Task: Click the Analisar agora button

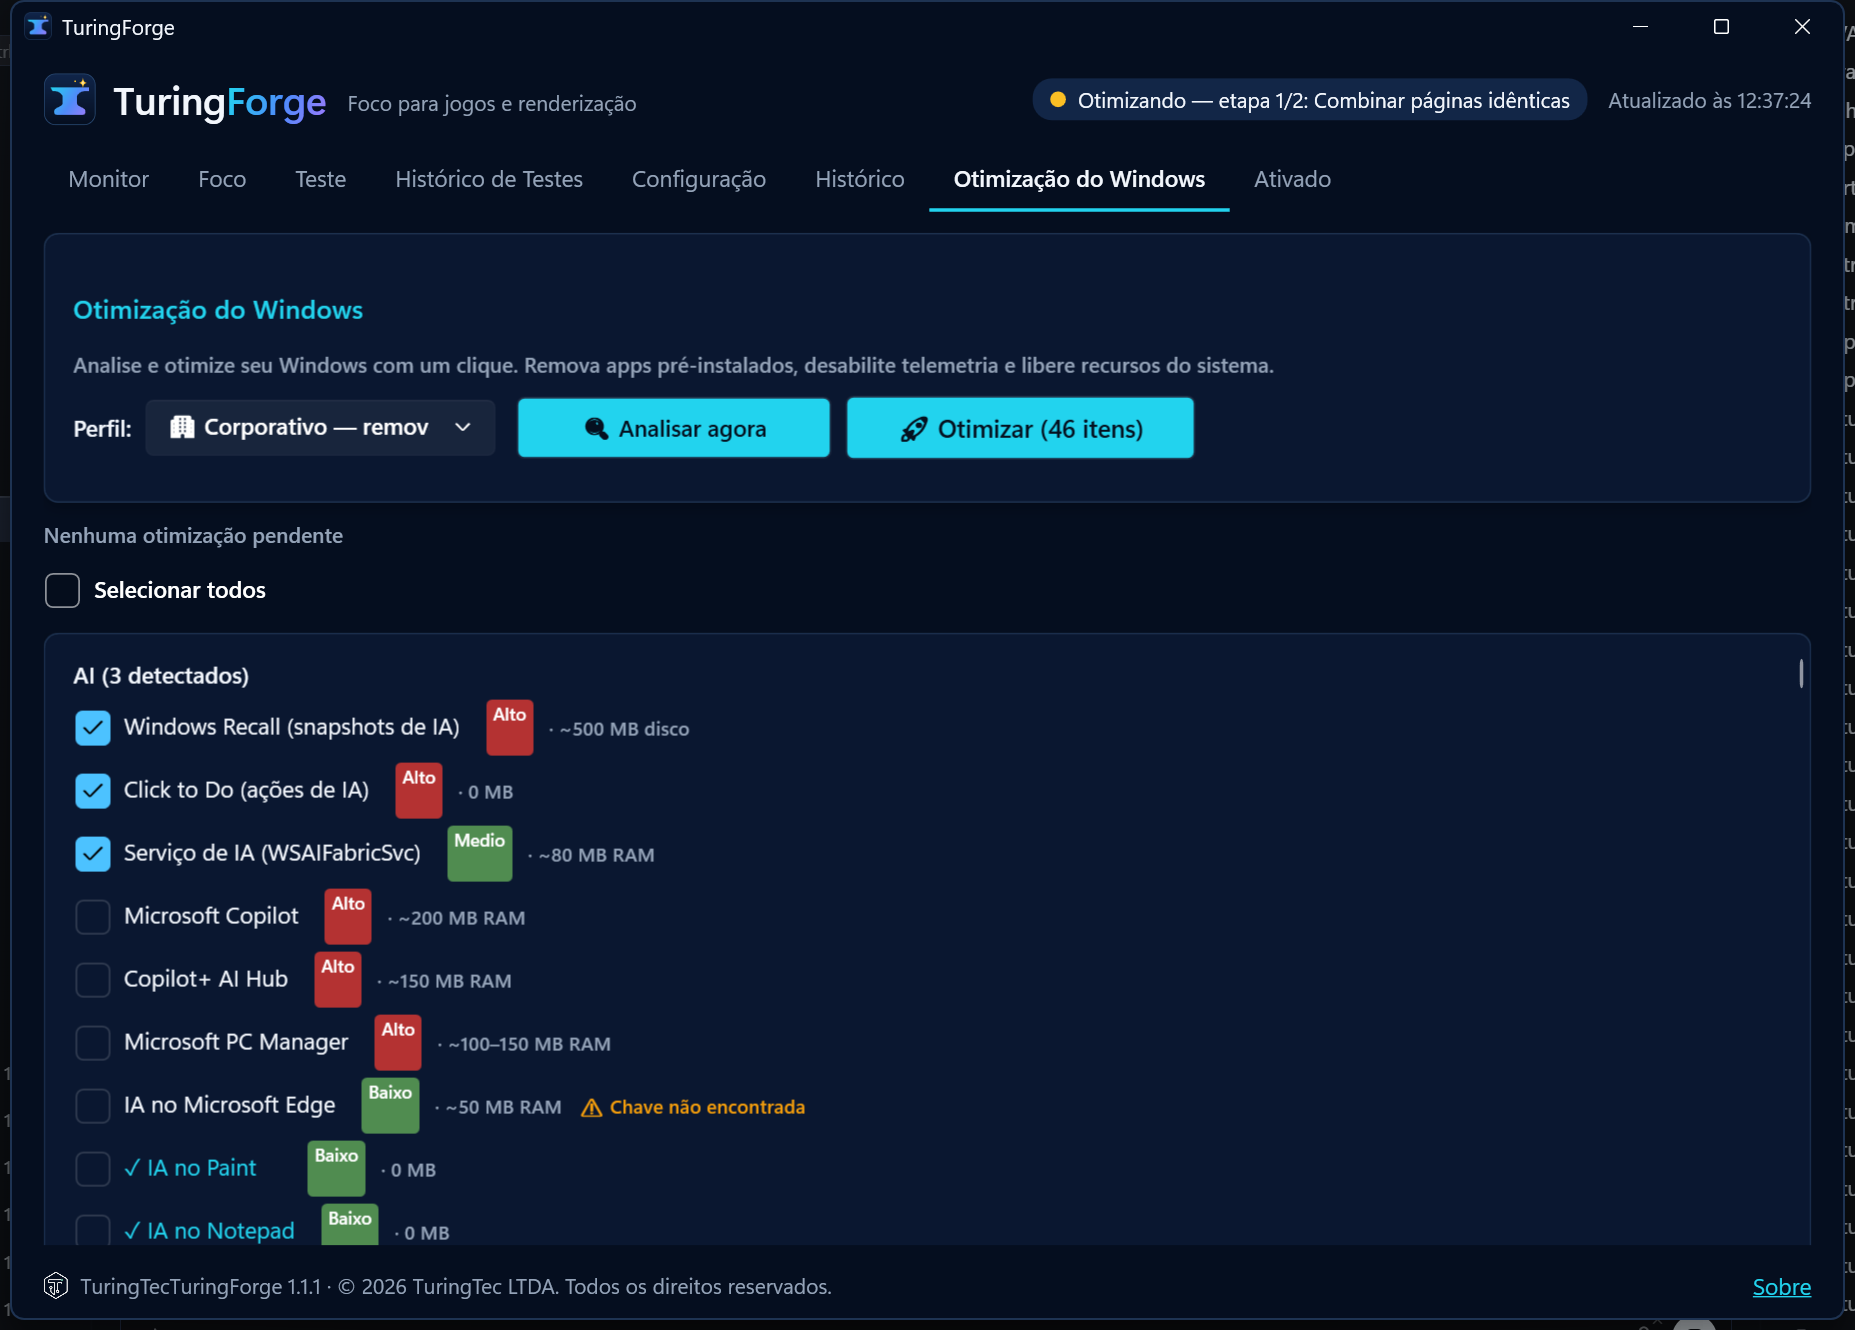Action: tap(674, 428)
